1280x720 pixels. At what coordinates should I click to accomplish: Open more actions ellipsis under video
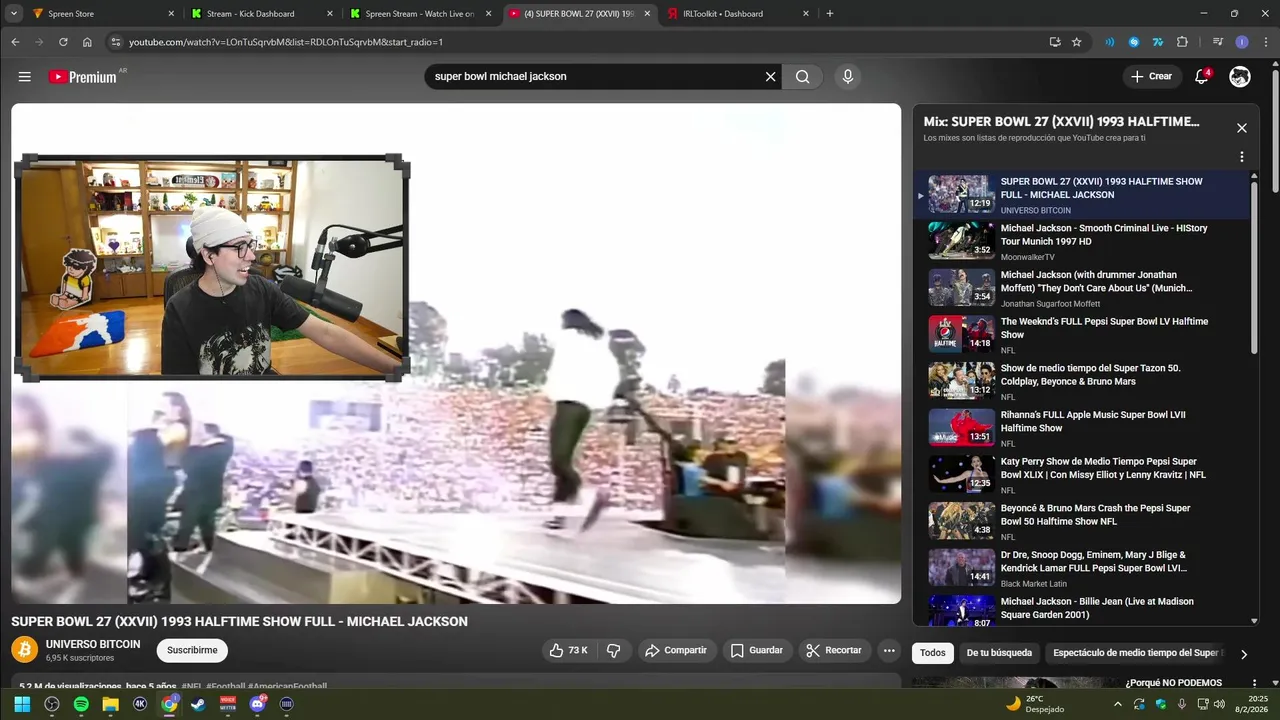(888, 650)
